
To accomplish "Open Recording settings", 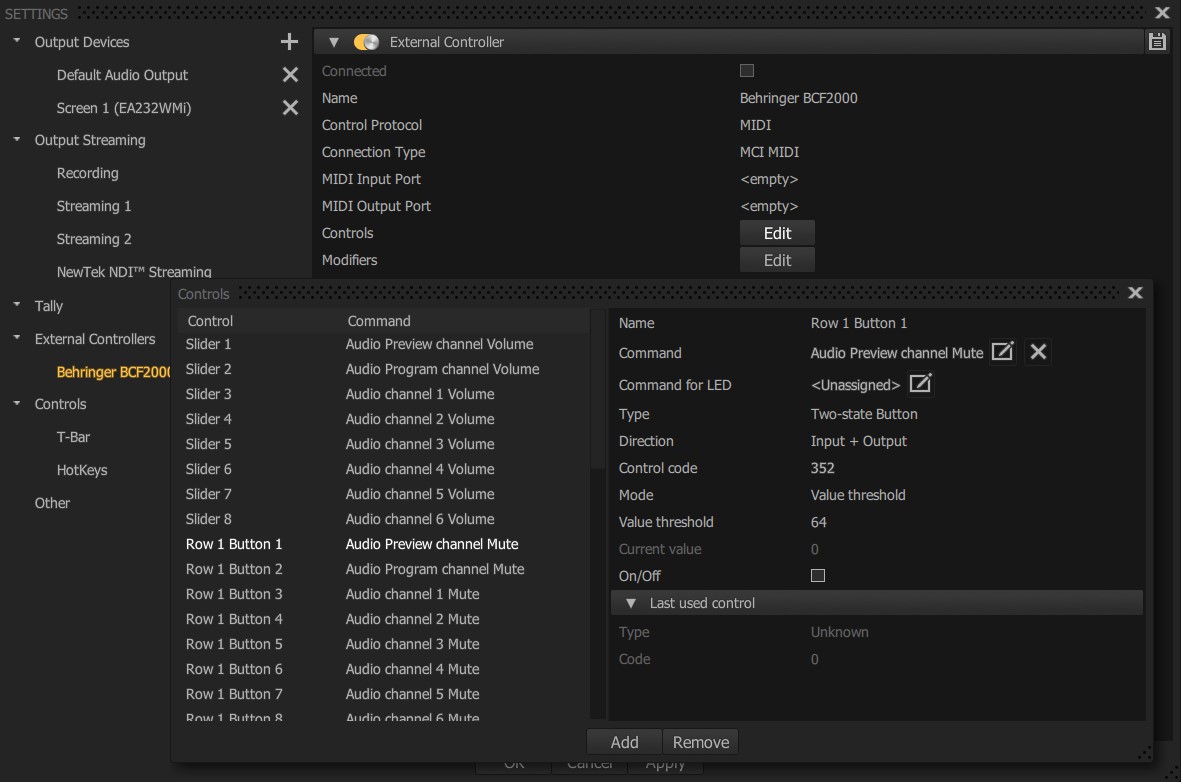I will [87, 173].
